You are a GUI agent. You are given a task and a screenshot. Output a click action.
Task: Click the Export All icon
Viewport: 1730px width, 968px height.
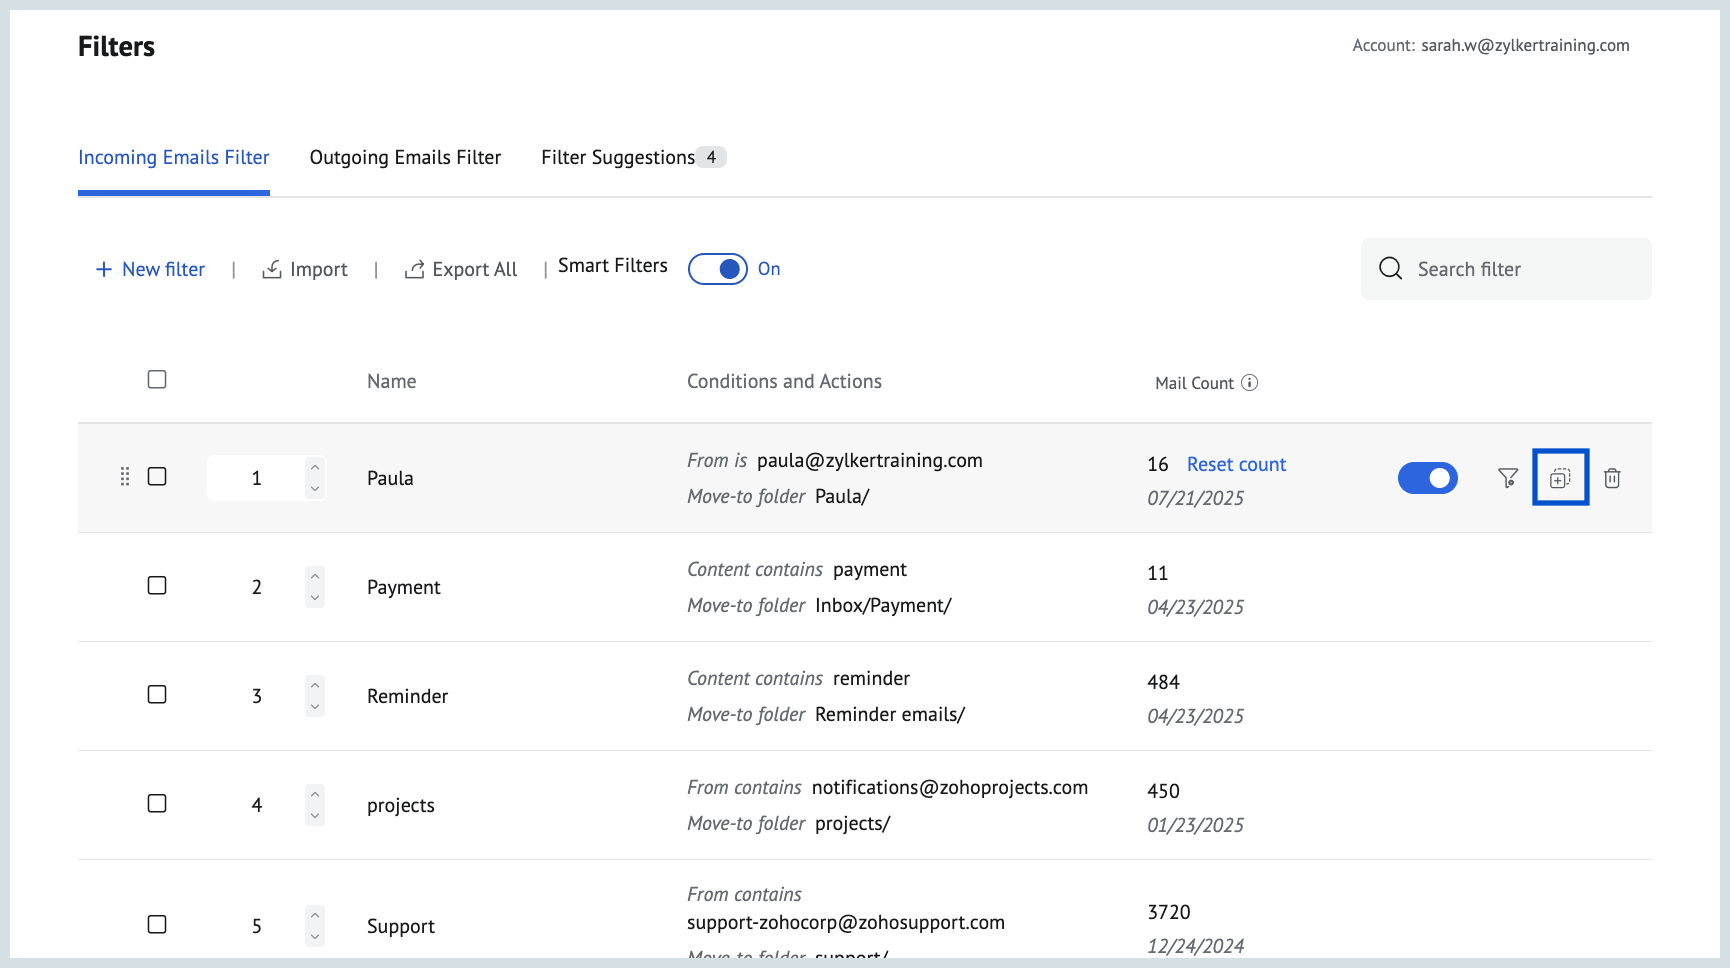click(x=414, y=269)
